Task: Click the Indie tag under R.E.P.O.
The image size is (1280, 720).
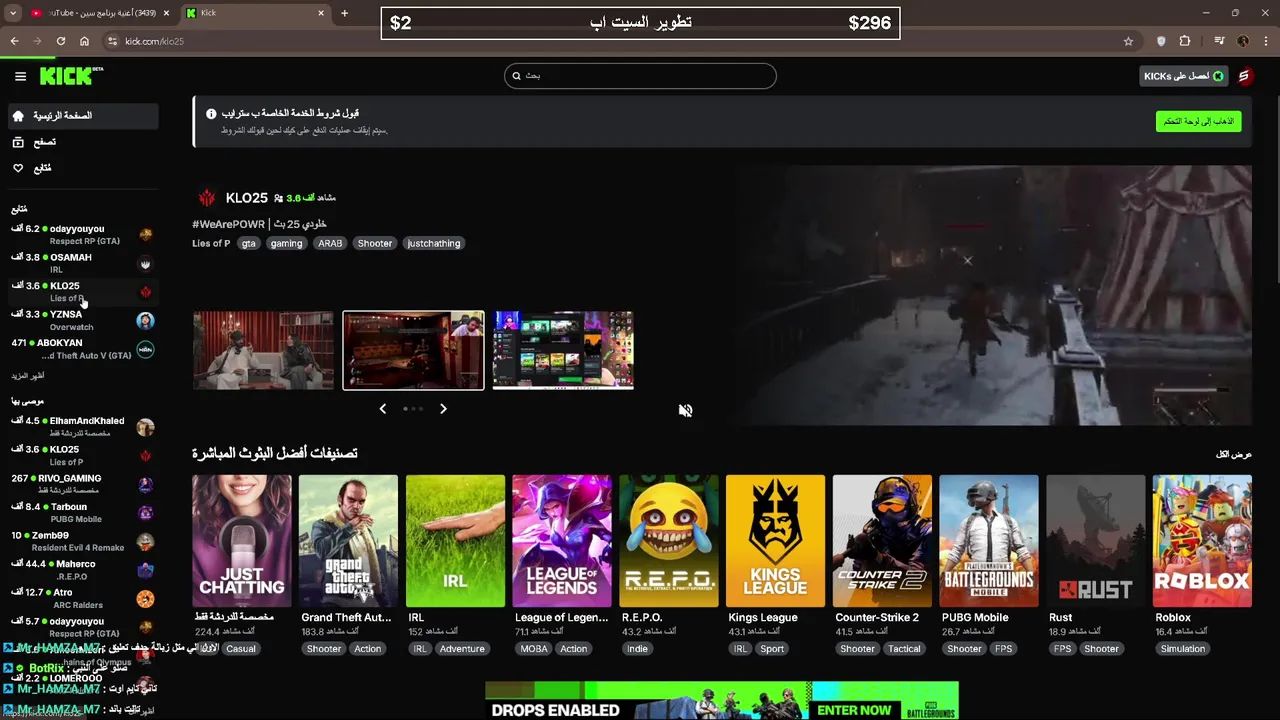Action: click(x=637, y=649)
